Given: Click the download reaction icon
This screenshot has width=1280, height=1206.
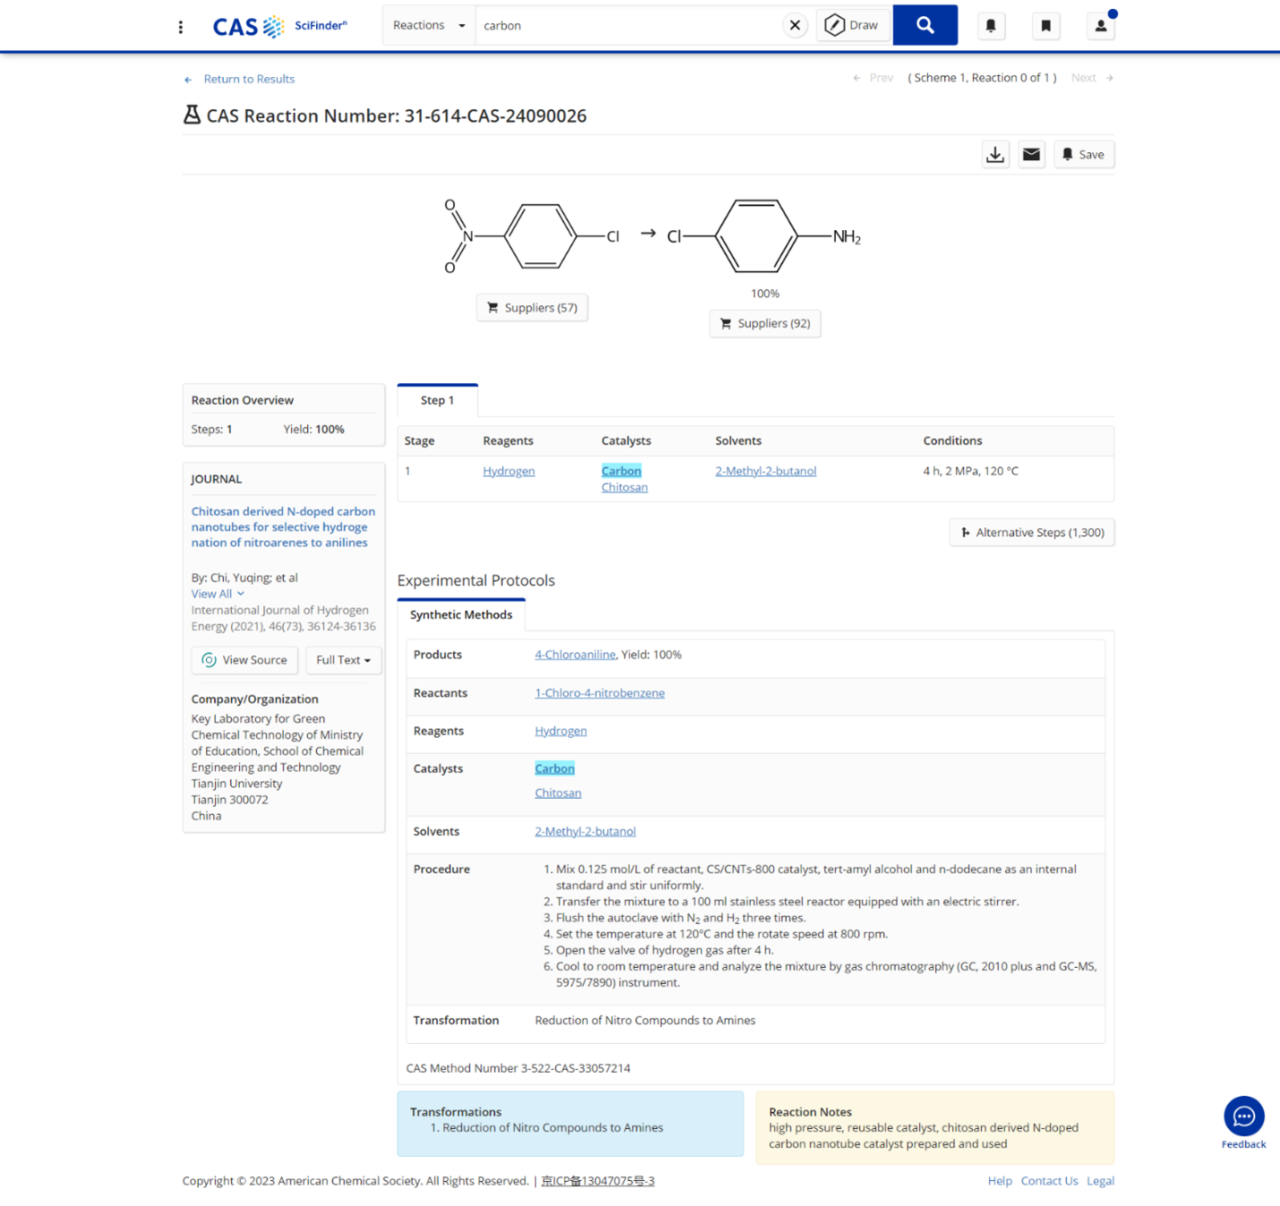Looking at the screenshot, I should click(x=995, y=155).
